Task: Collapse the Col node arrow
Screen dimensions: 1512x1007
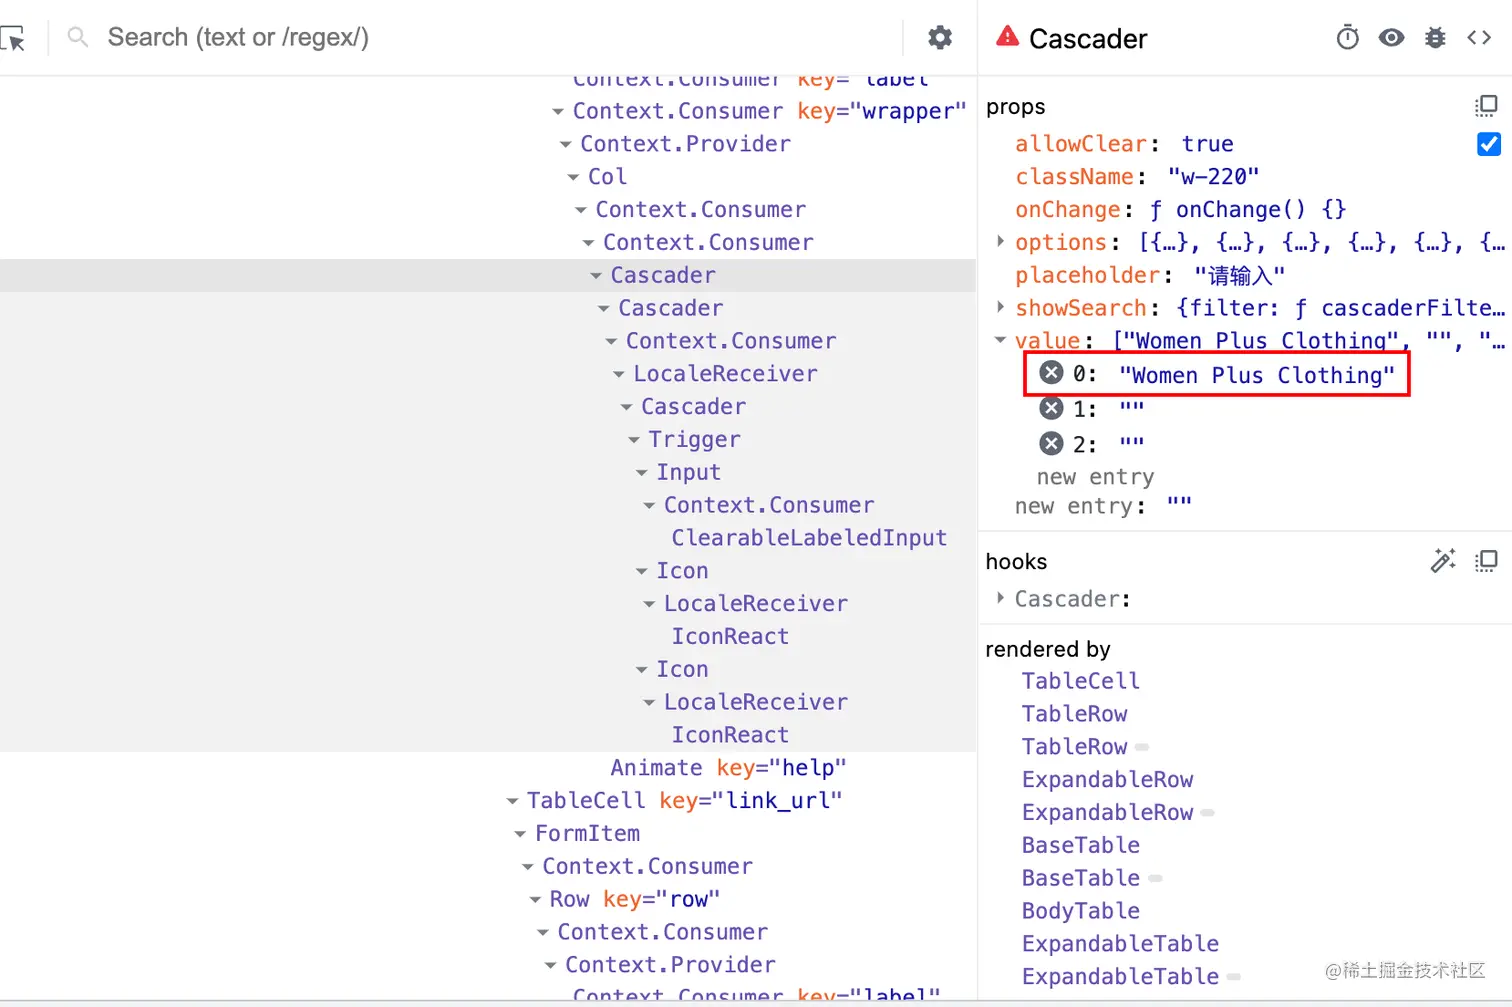Action: (x=573, y=177)
